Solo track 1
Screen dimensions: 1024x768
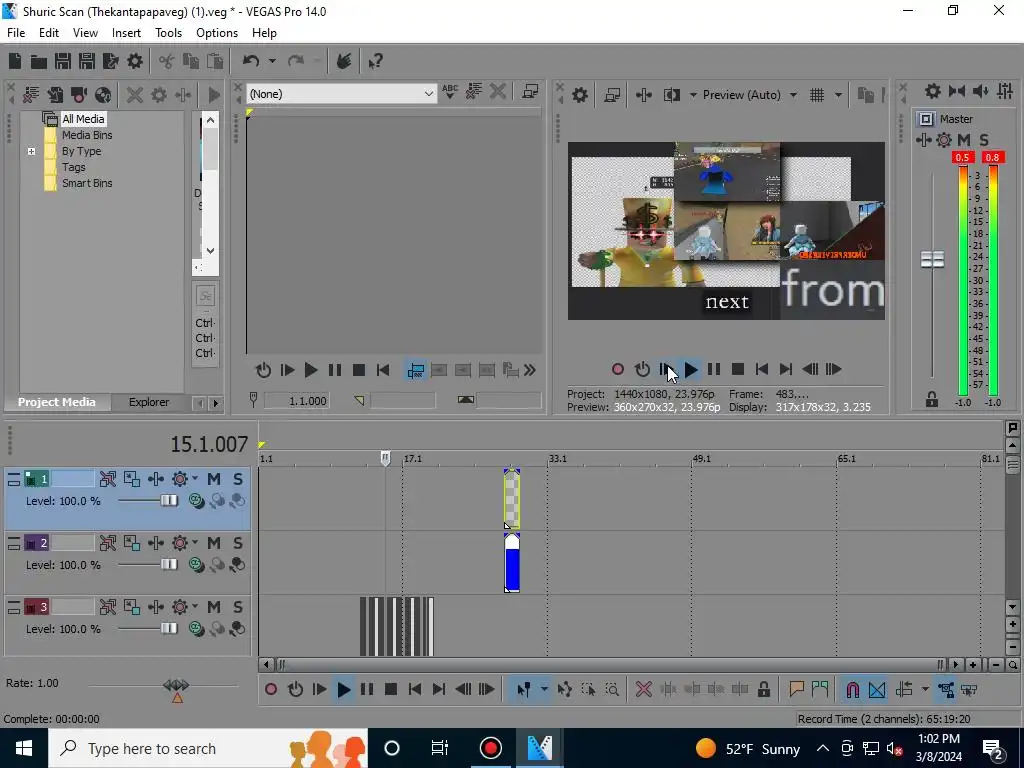238,479
